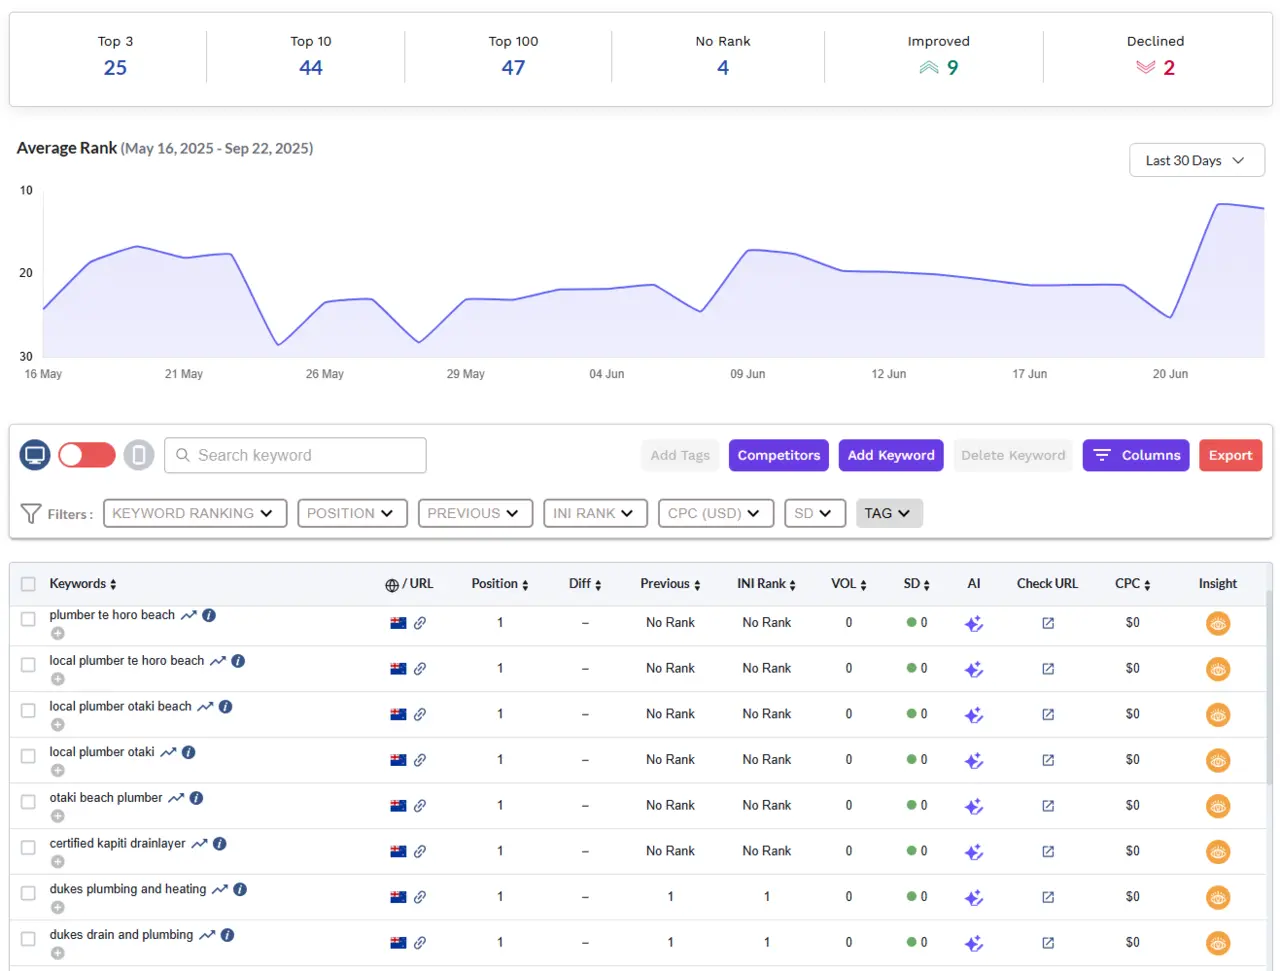Open Check URL icon for "dukes plumbing and heating"

coord(1046,897)
